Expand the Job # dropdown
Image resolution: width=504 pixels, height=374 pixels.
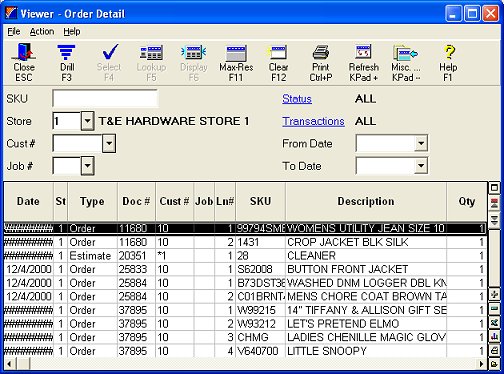click(87, 166)
